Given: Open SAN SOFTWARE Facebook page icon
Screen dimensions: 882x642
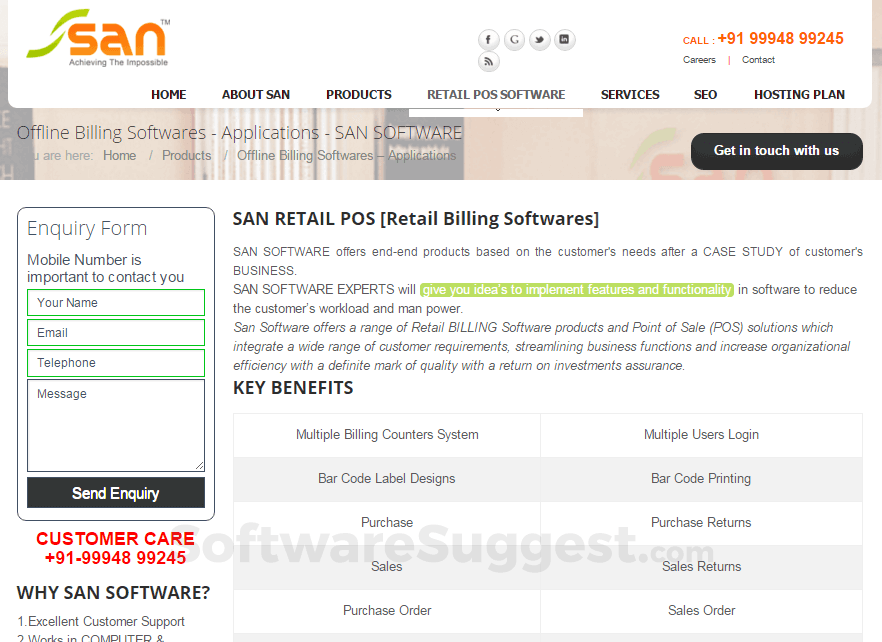Looking at the screenshot, I should 488,39.
